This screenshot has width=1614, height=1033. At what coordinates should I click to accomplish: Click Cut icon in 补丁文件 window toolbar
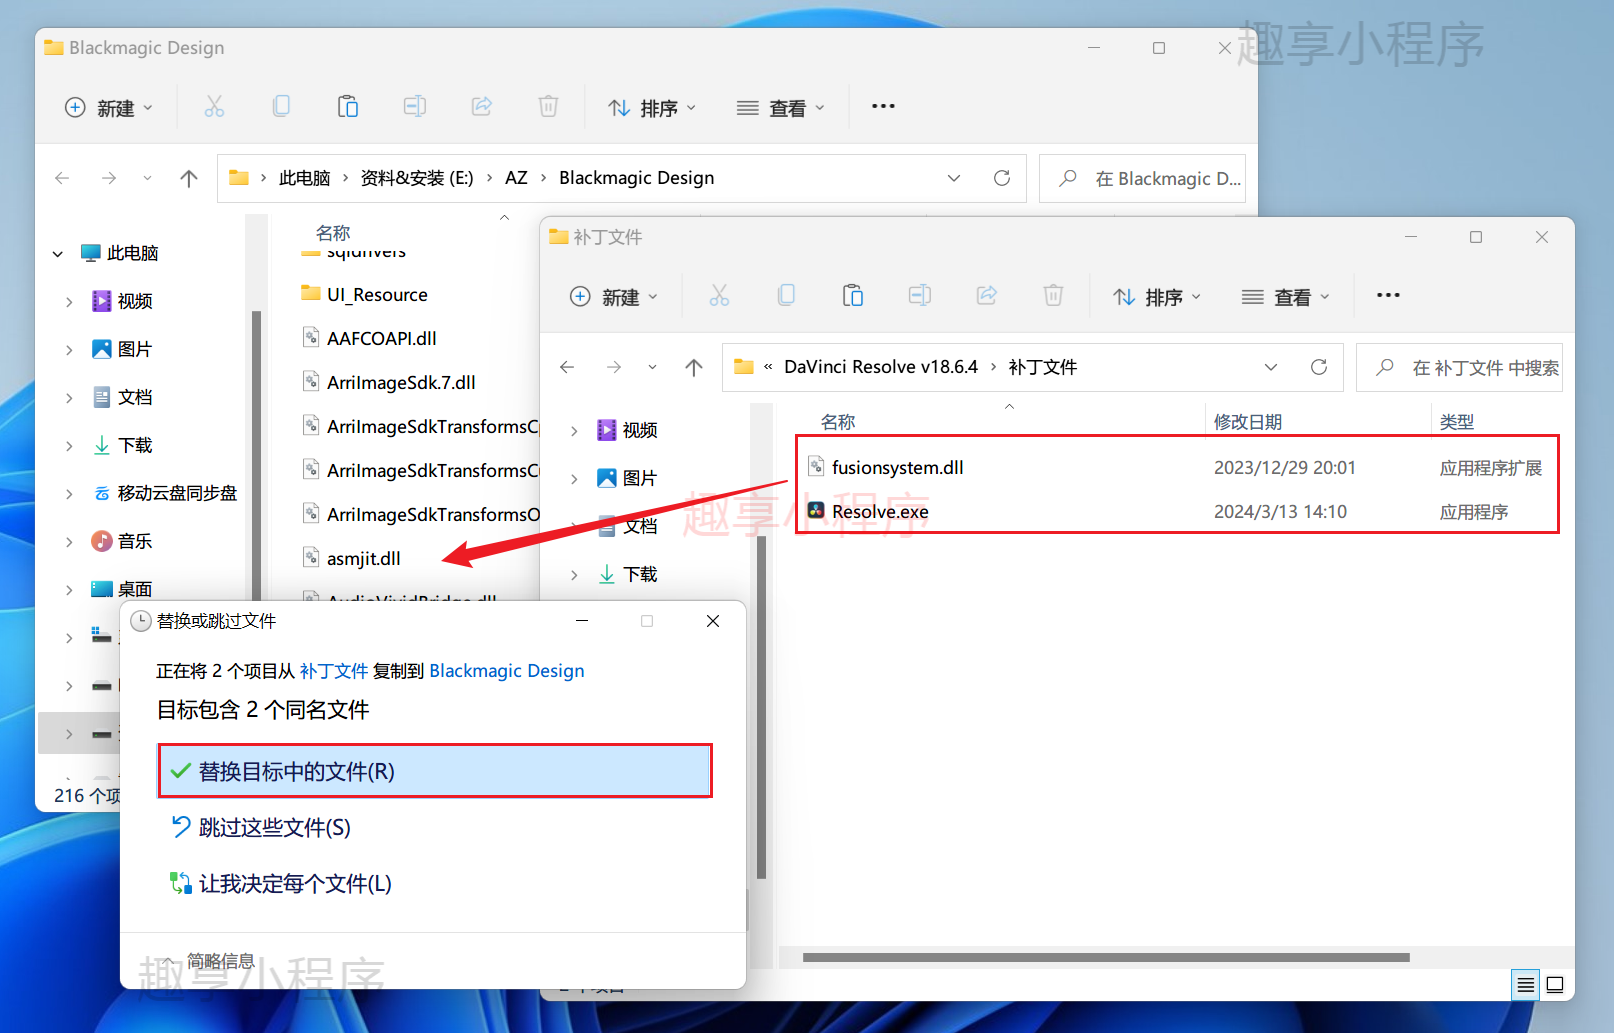(x=719, y=295)
